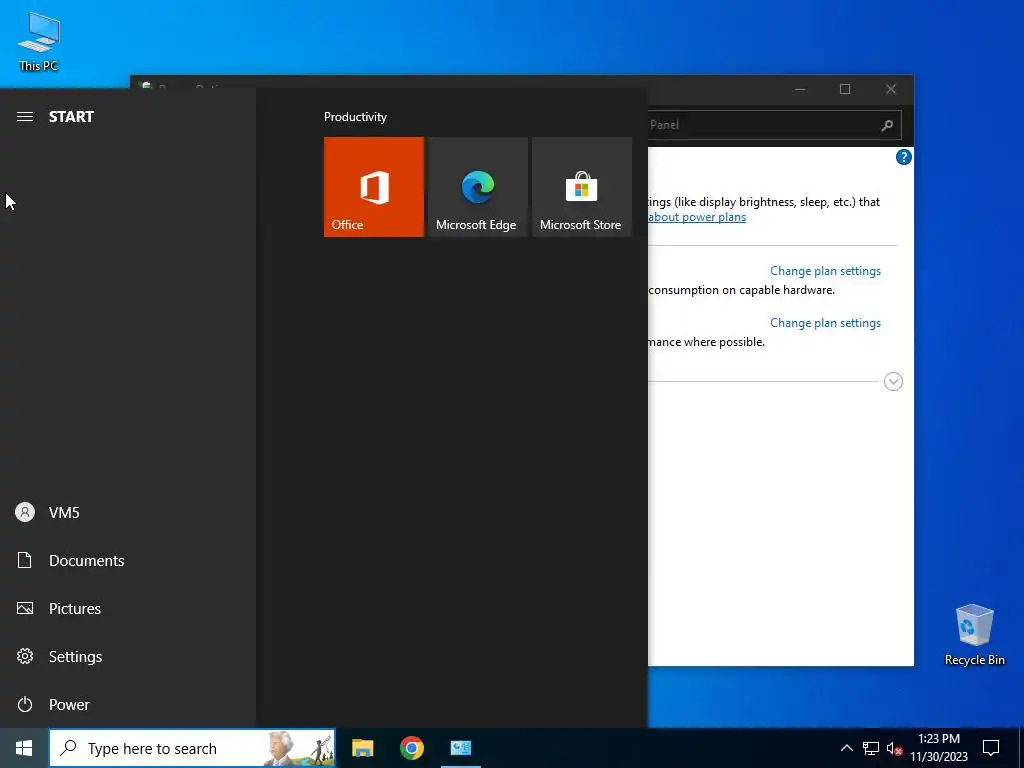Viewport: 1024px width, 768px height.
Task: Click the second Change plan settings link
Action: tap(825, 323)
